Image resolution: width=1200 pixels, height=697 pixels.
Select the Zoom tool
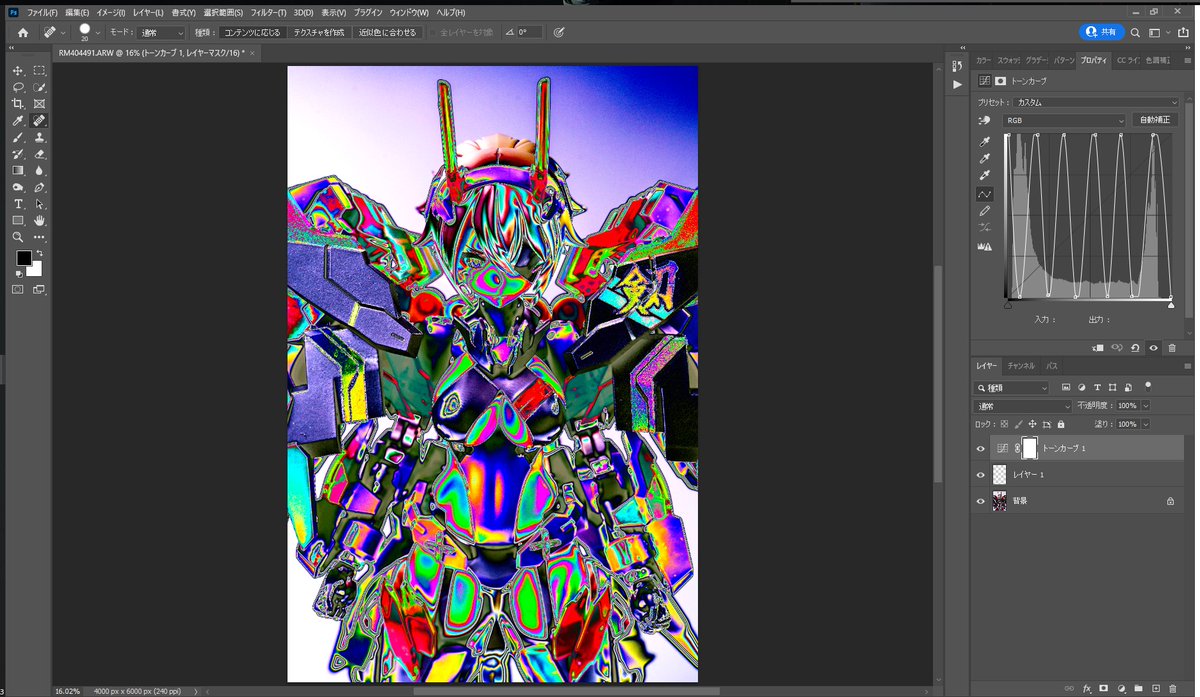pos(18,237)
